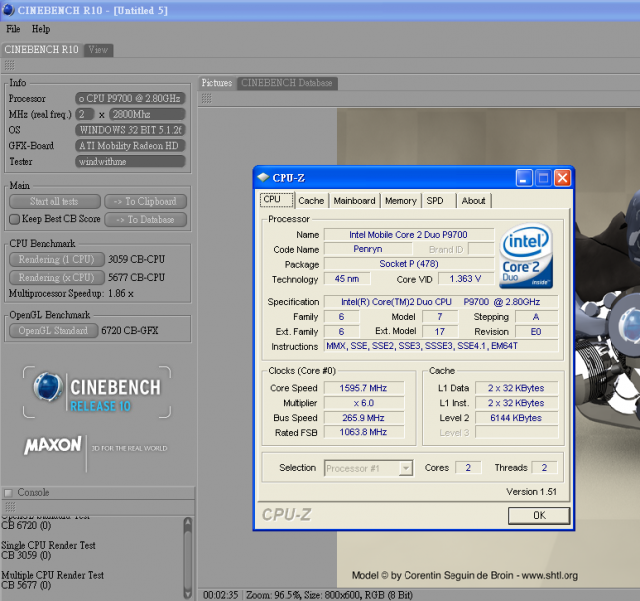Viewport: 640px width, 601px height.
Task: Click the GFX-Board info field
Action: (130, 146)
